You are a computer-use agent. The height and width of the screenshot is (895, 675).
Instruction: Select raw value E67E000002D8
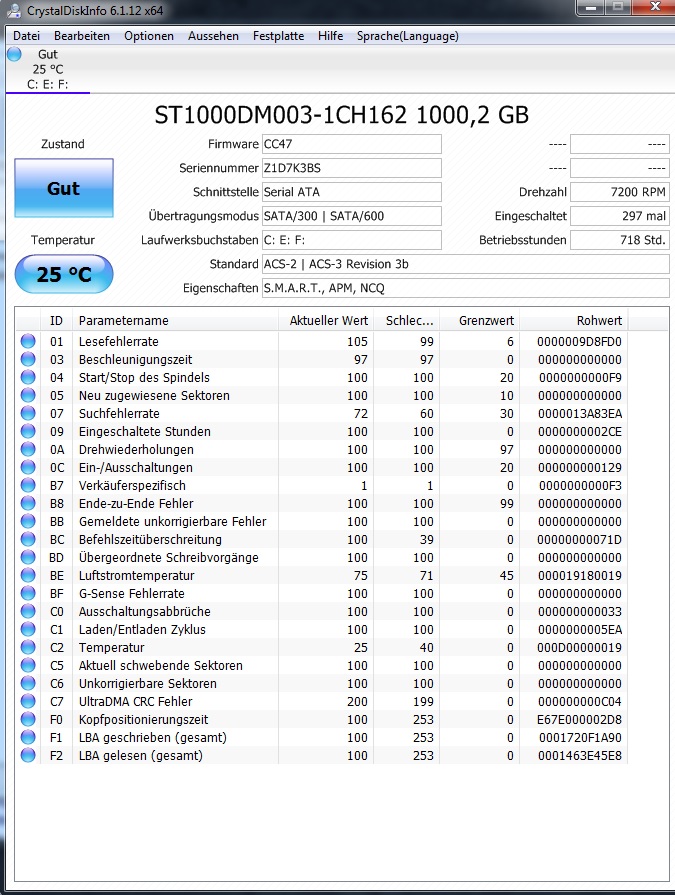[x=579, y=719]
